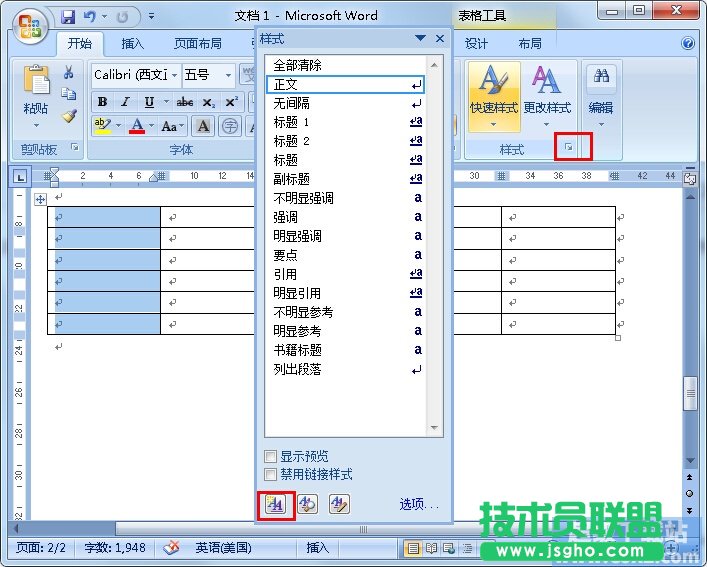Click the tab selector L button
707x567 pixels.
(x=20, y=177)
